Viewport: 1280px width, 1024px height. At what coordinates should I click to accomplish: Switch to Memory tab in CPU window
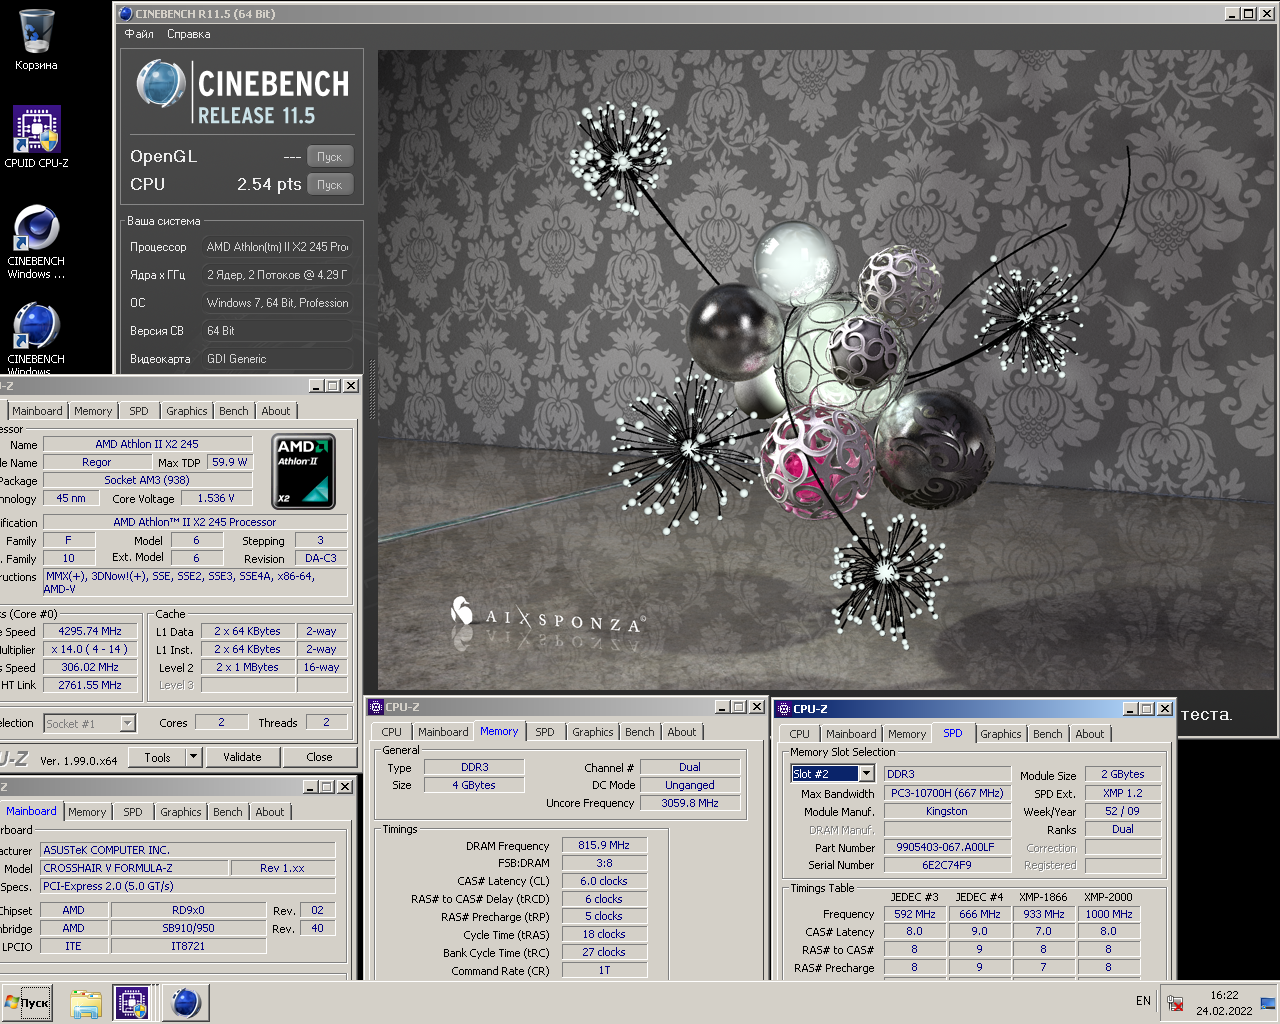point(93,411)
